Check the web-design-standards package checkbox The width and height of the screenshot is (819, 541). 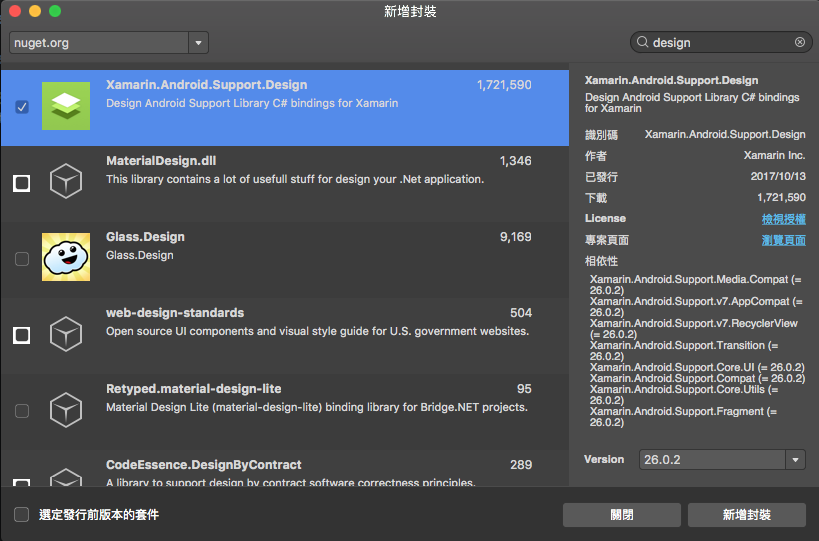pyautogui.click(x=21, y=335)
